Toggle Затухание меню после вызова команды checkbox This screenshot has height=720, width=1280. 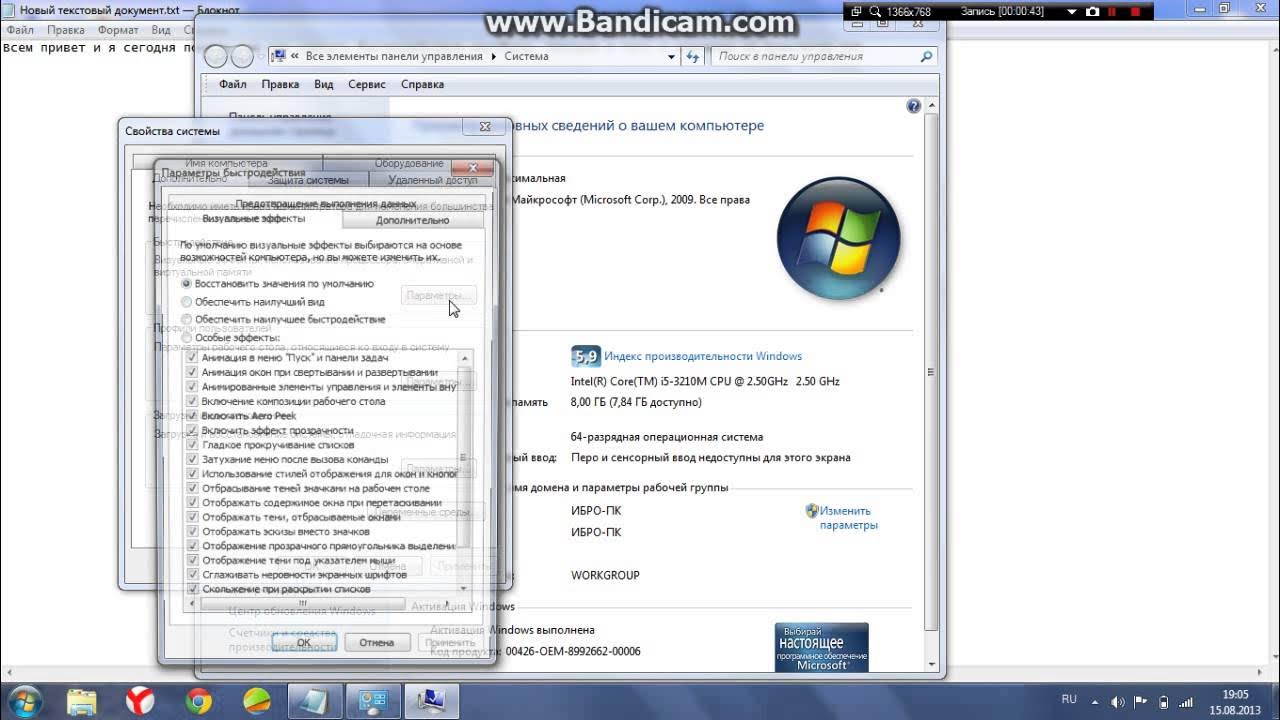coord(193,459)
